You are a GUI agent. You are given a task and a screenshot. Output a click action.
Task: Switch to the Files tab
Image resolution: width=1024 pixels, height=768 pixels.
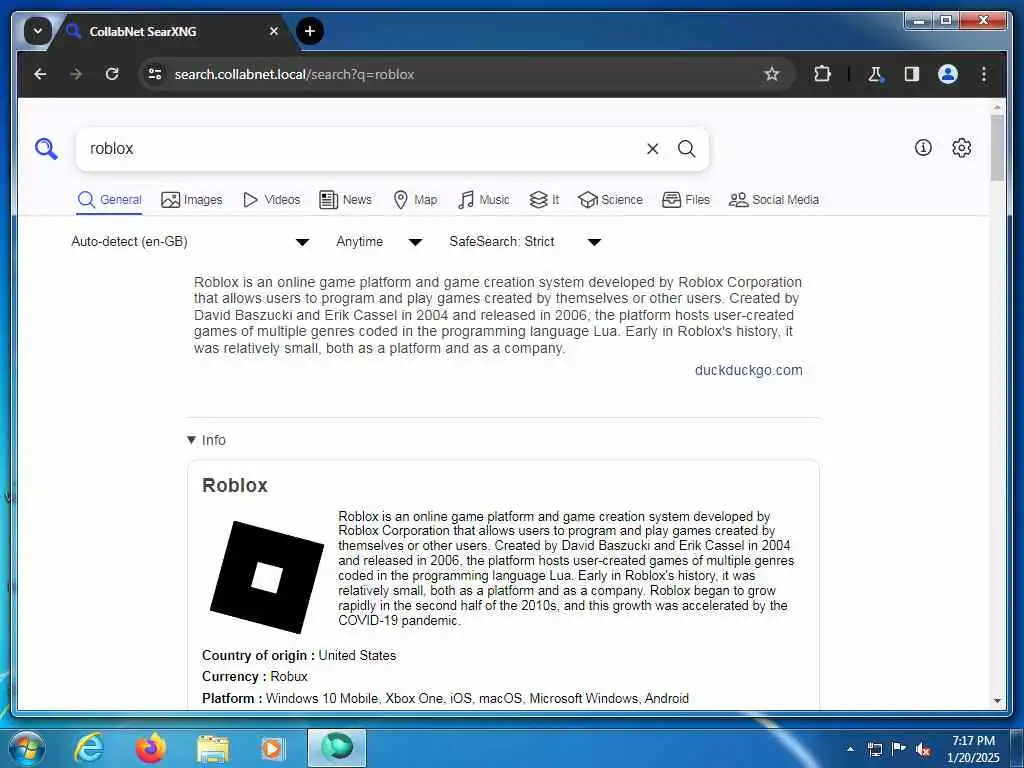[686, 200]
